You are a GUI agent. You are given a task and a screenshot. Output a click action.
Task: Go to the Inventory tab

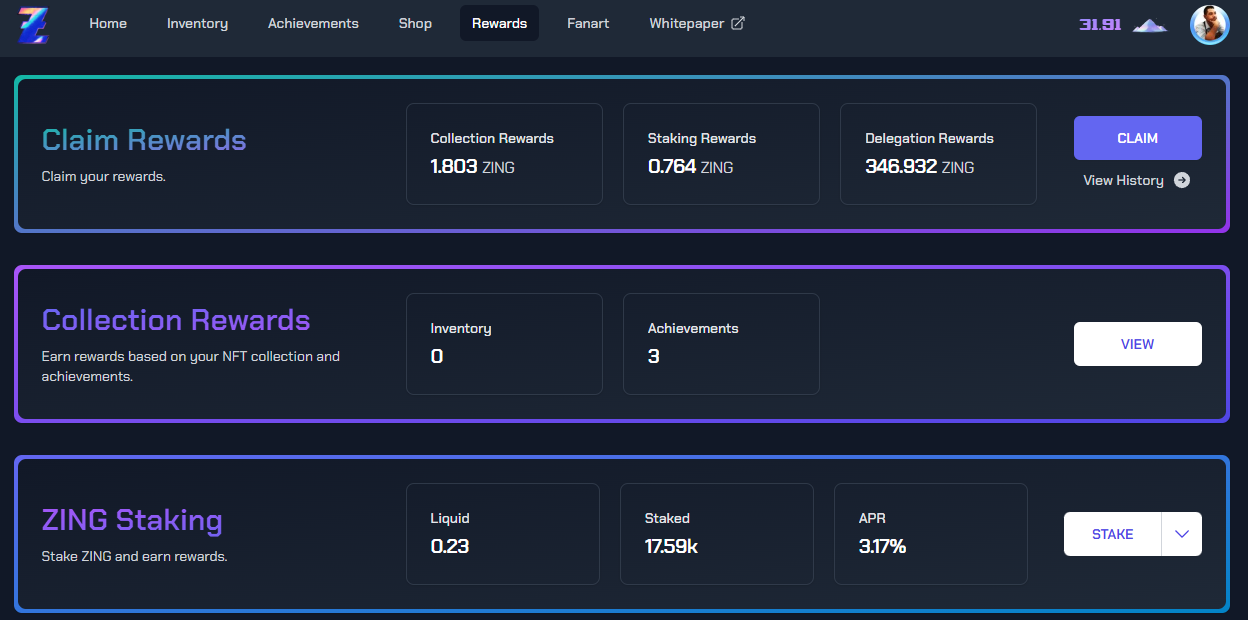197,23
